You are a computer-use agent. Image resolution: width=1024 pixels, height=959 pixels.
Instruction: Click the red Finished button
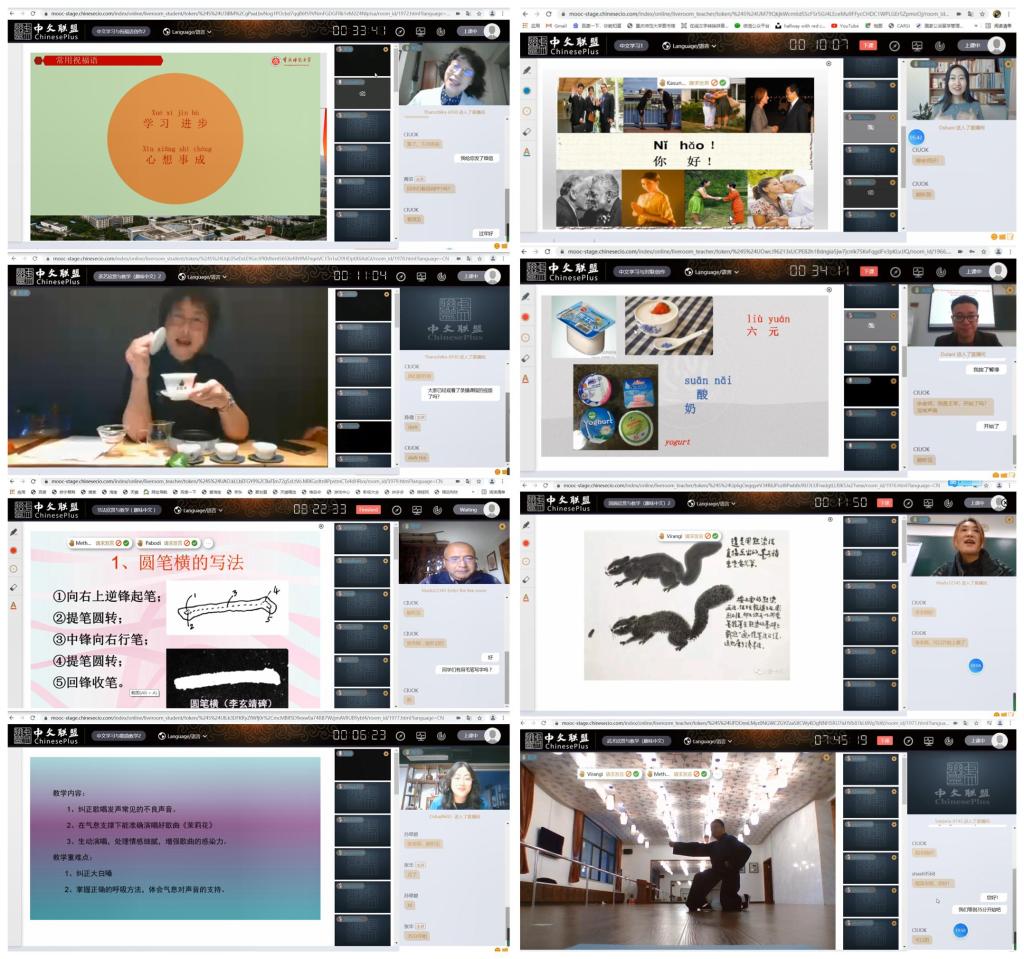click(x=369, y=509)
